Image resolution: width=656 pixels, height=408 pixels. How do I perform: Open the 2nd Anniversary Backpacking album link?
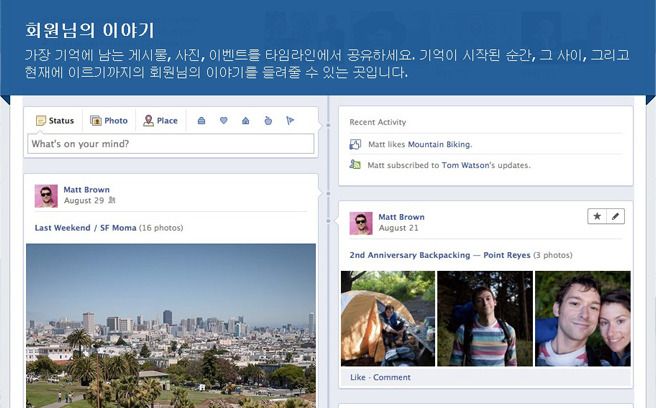(440, 255)
